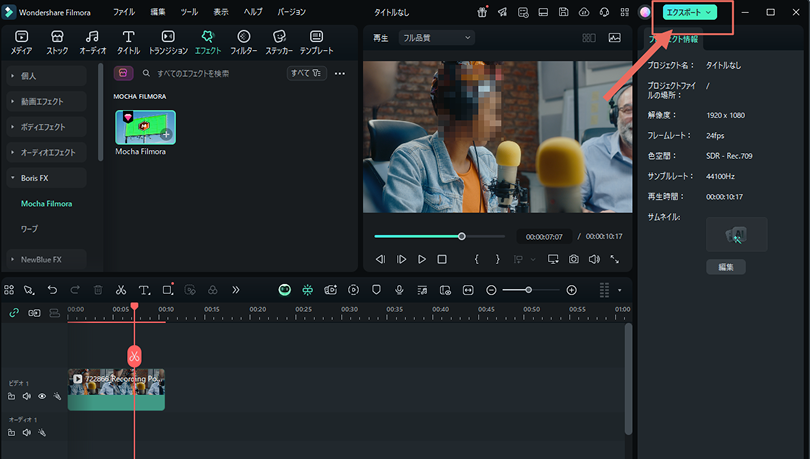This screenshot has width=810, height=459.
Task: Open the ストック (Stock) panel
Action: tap(57, 42)
